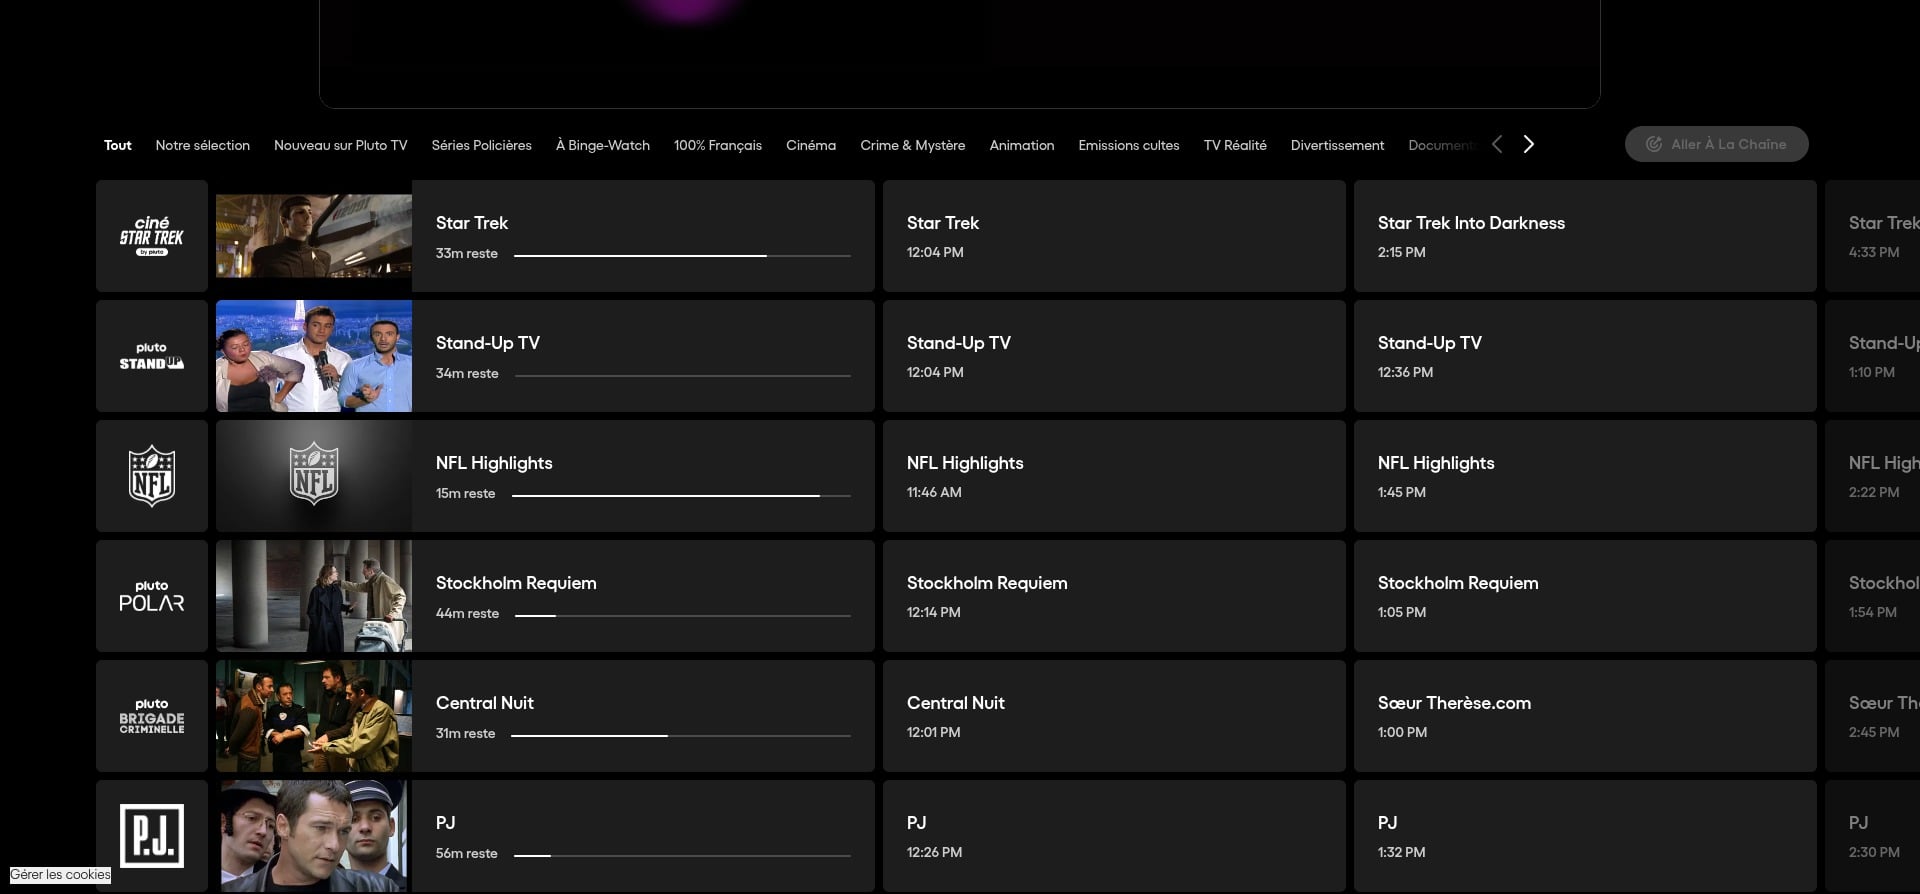Viewport: 1920px width, 894px height.
Task: Open NFL Highlights program at 11:46 AM
Action: point(1114,476)
